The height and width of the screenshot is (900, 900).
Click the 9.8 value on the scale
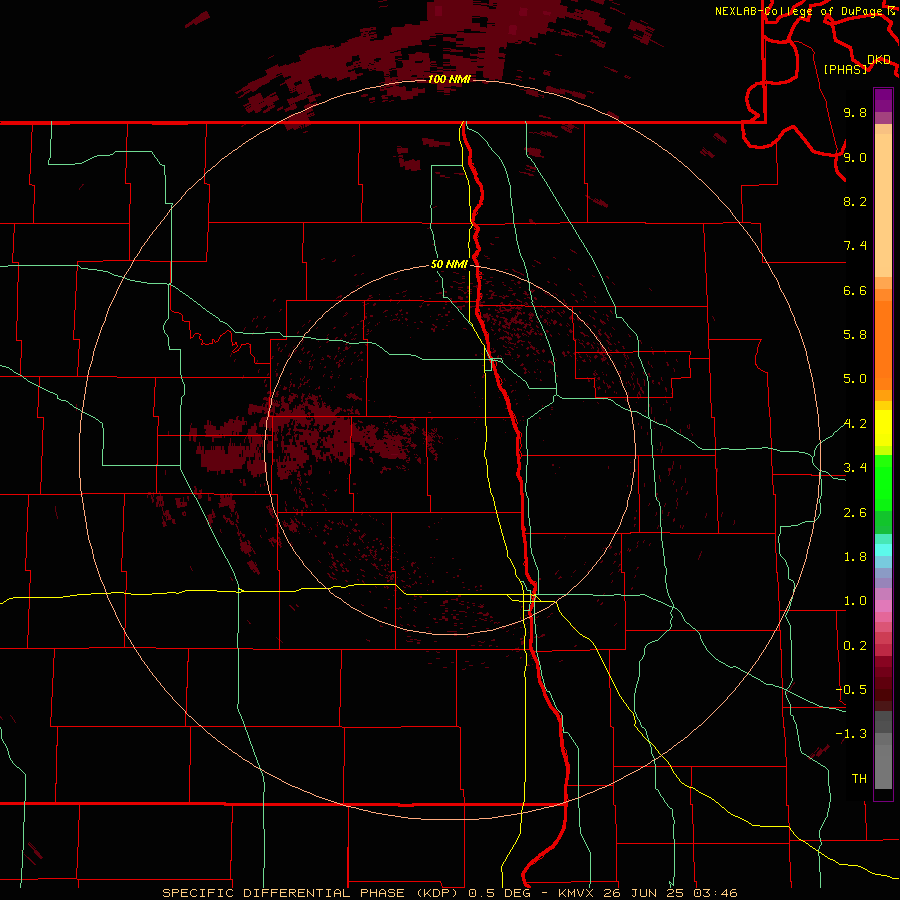click(x=855, y=112)
